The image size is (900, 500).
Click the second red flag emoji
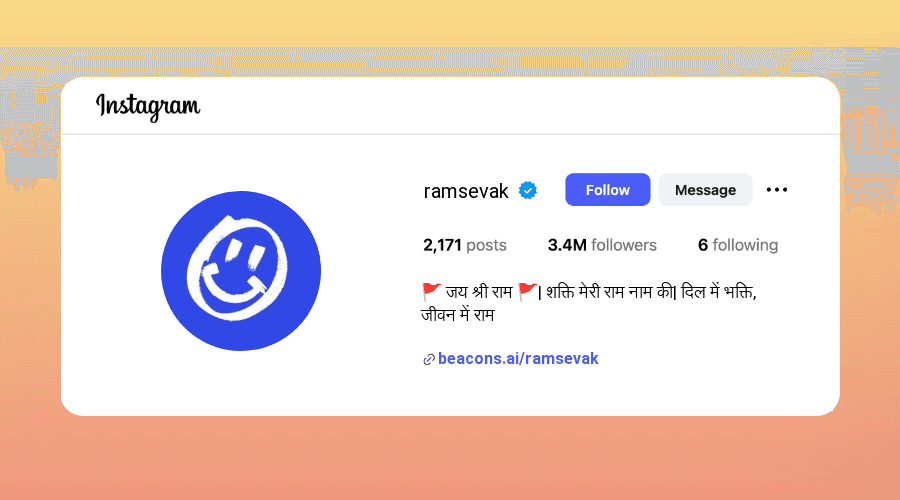(x=527, y=292)
